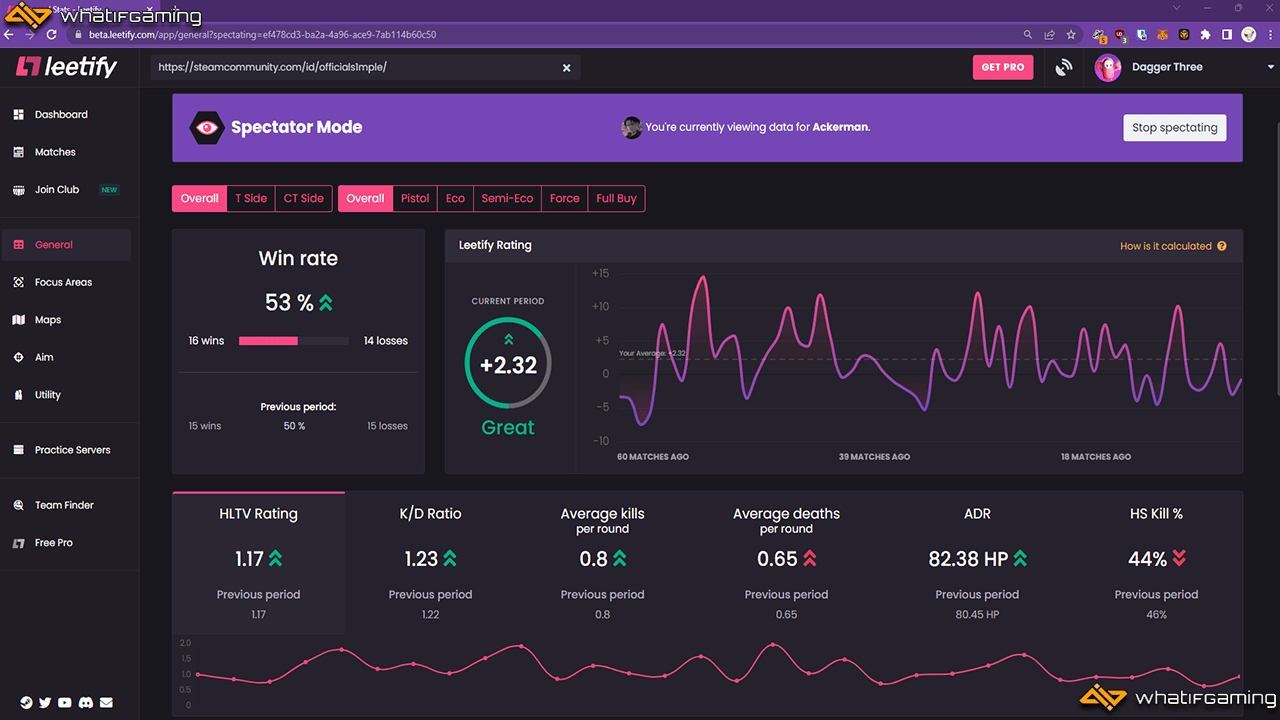Viewport: 1280px width, 720px height.
Task: Click the +2.32 Leetify rating circle
Action: pos(508,365)
